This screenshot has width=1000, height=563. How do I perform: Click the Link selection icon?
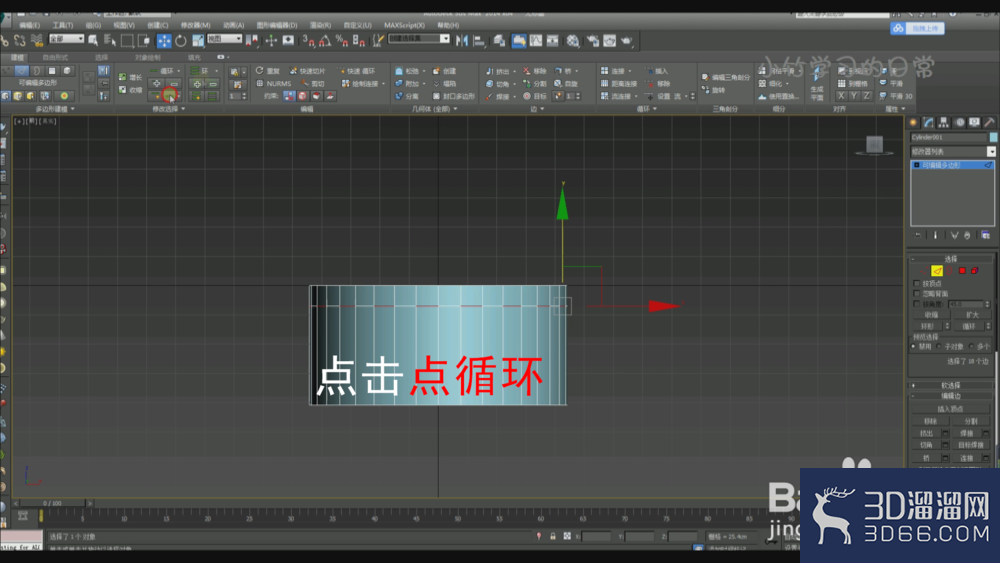click(x=4, y=41)
